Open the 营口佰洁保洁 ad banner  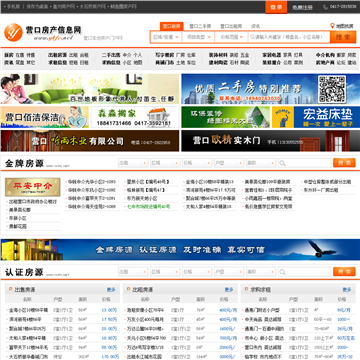tap(45, 117)
